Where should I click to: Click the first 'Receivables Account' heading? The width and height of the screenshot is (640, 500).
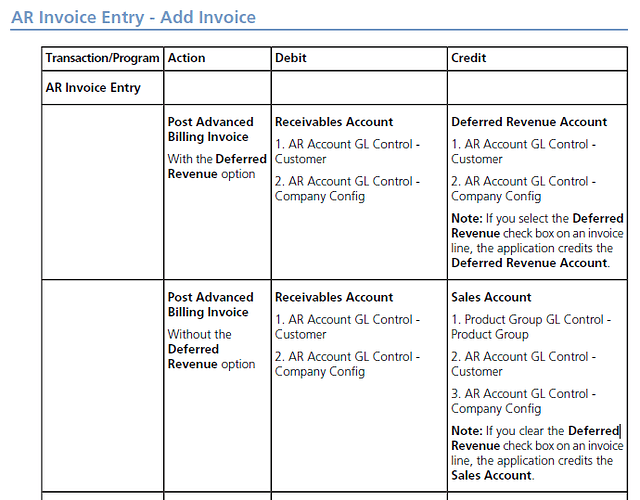pos(334,122)
